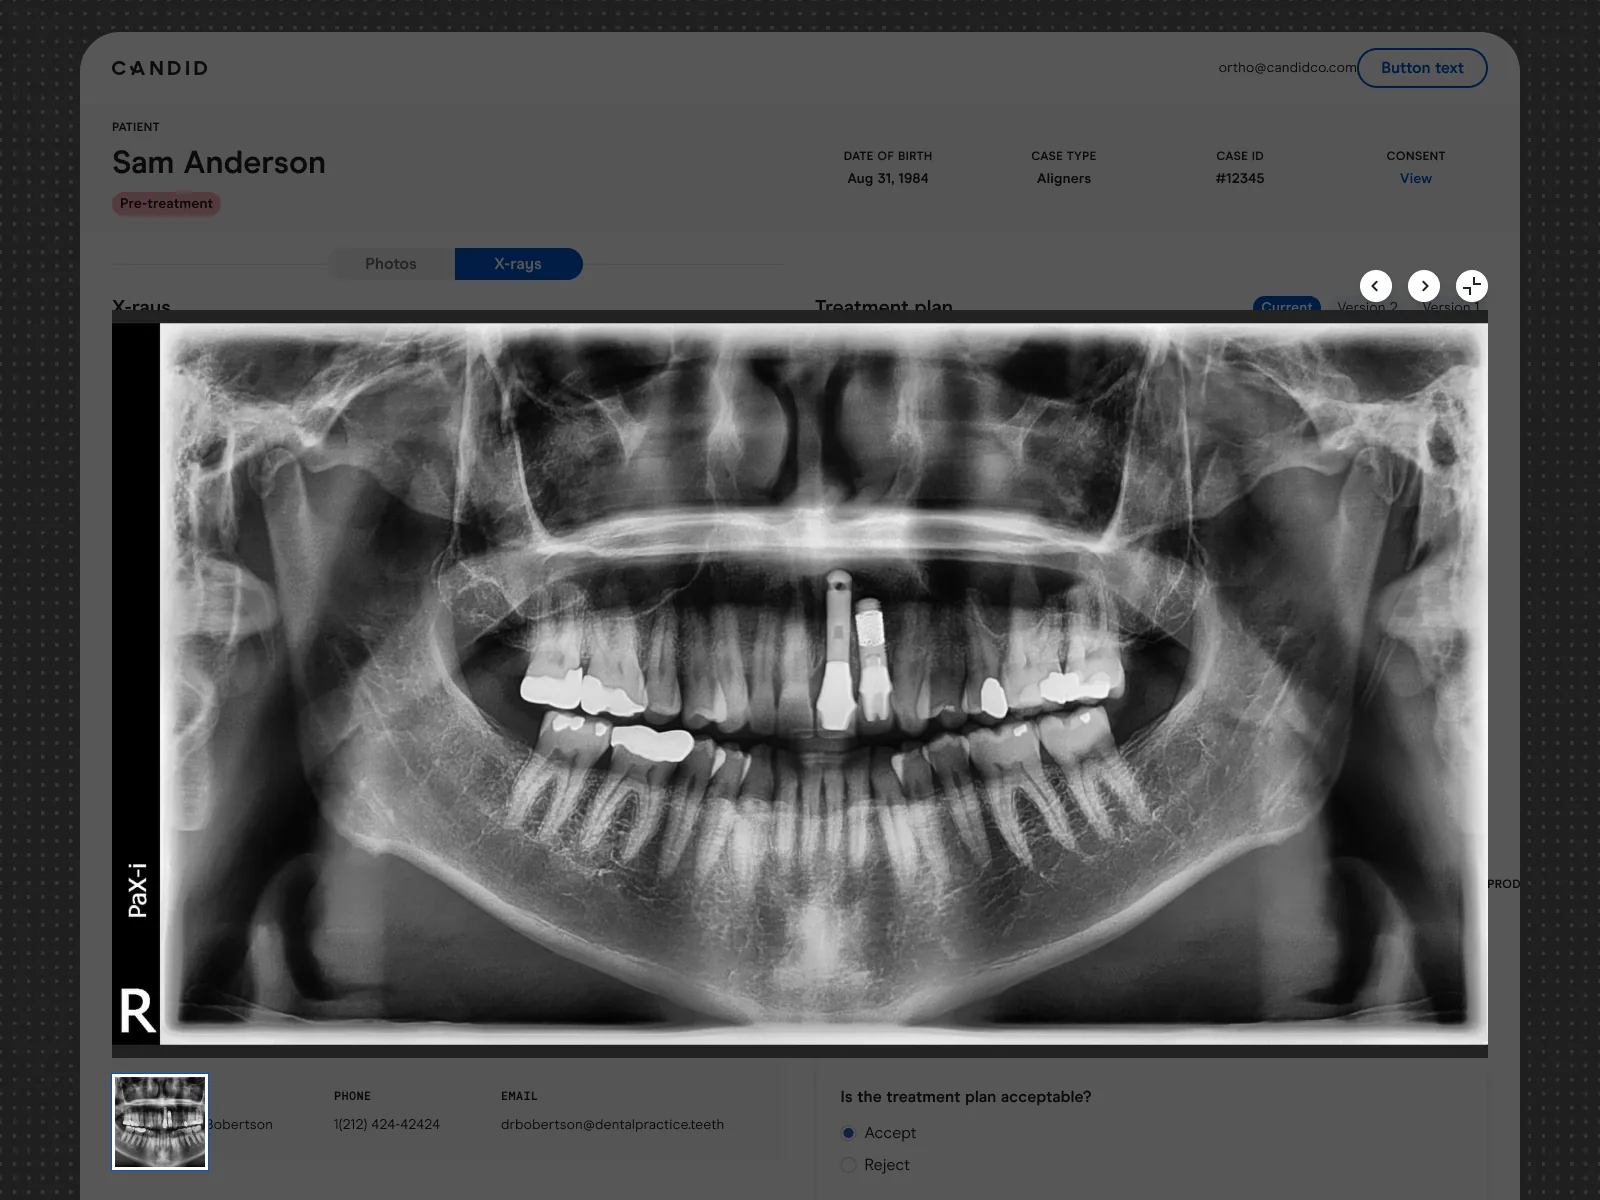Click the enlarged panoramic X-ray image
This screenshot has width=1600, height=1200.
click(x=800, y=684)
